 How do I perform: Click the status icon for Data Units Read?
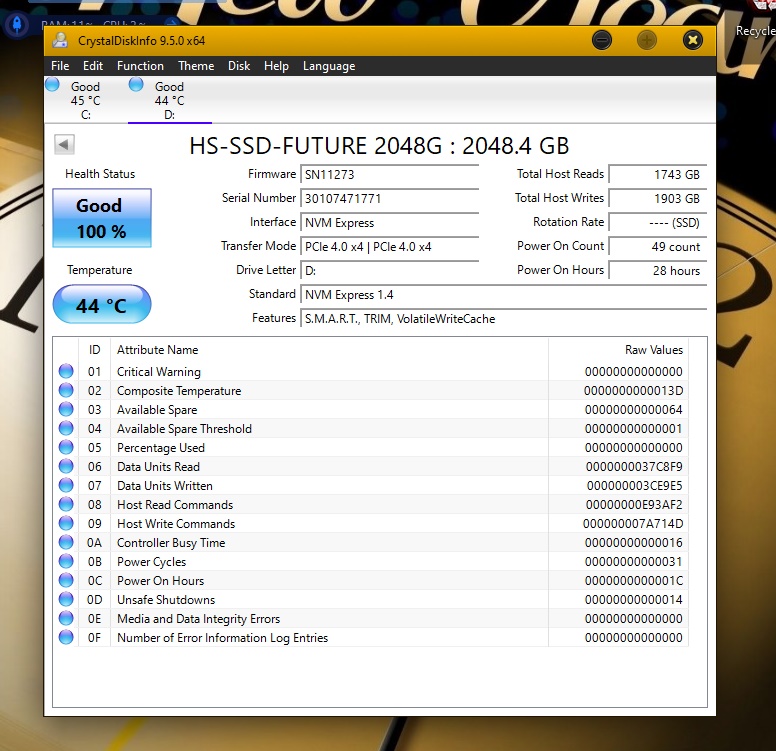(x=66, y=466)
